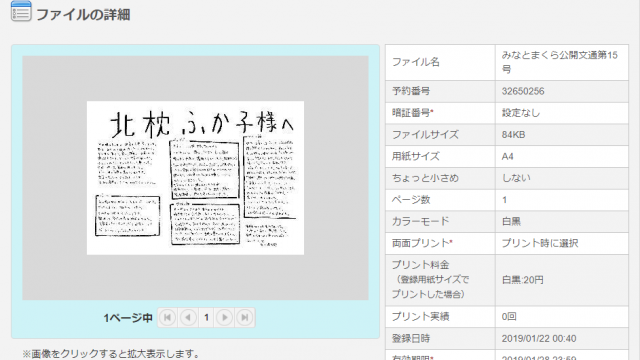Click the previous page arrow
Viewport: 640px width, 360px height.
188,318
